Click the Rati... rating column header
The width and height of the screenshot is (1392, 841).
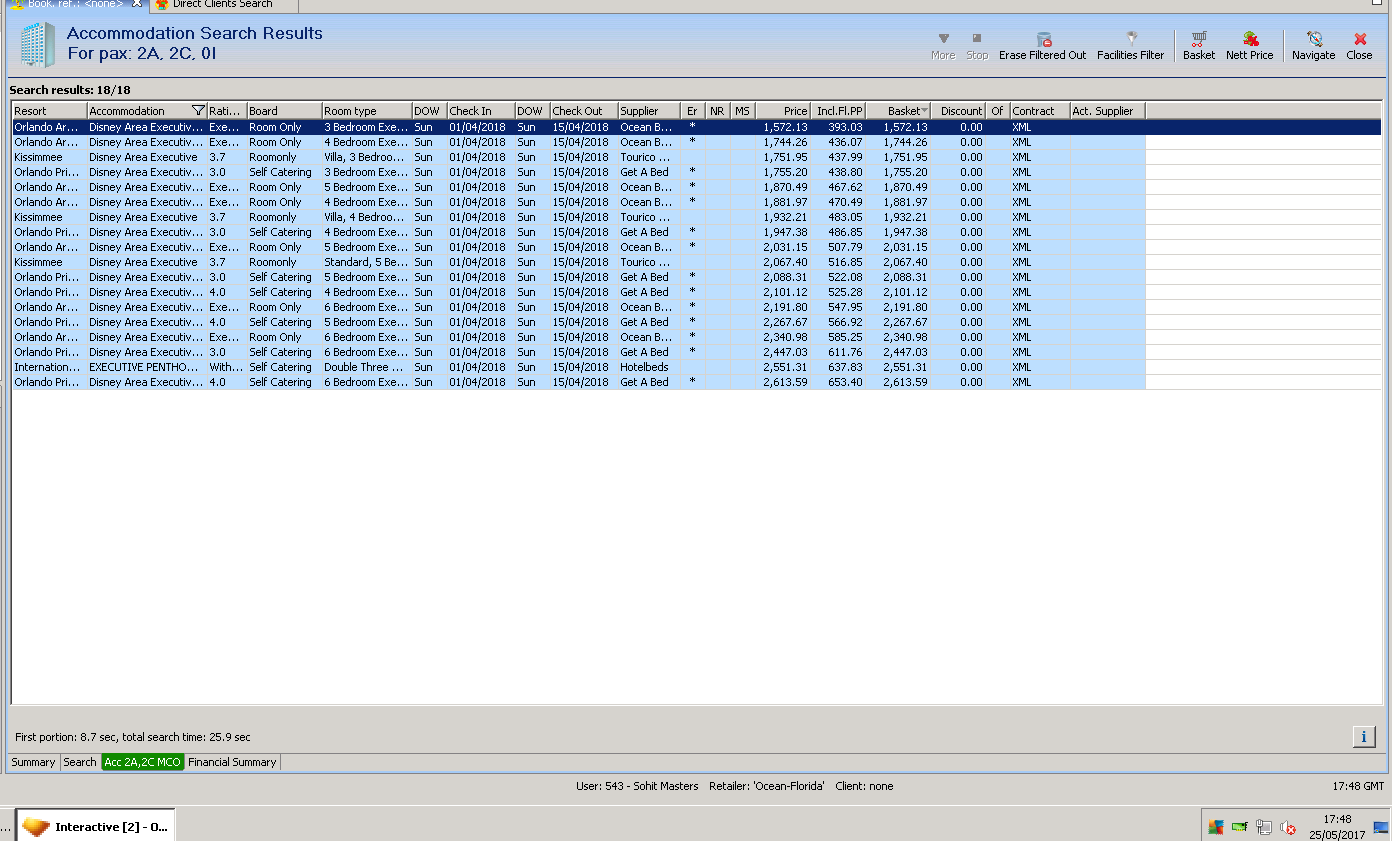coord(227,111)
